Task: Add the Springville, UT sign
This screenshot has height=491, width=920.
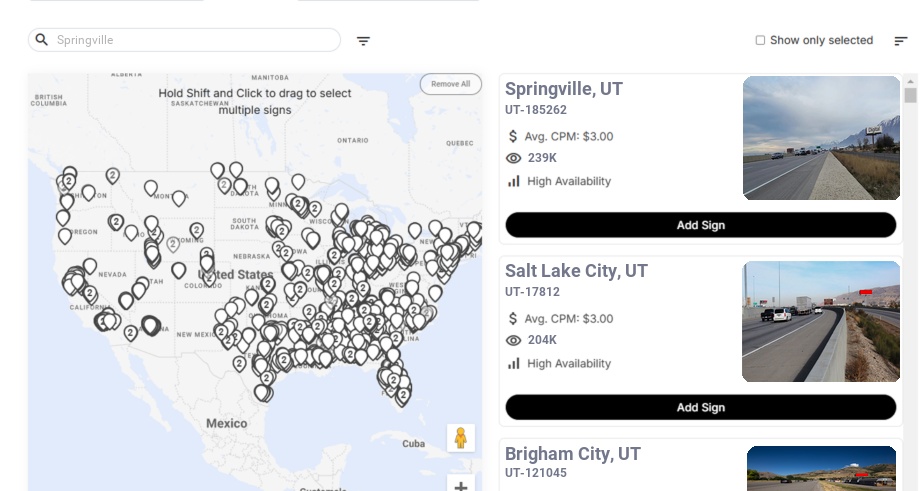Action: click(700, 225)
